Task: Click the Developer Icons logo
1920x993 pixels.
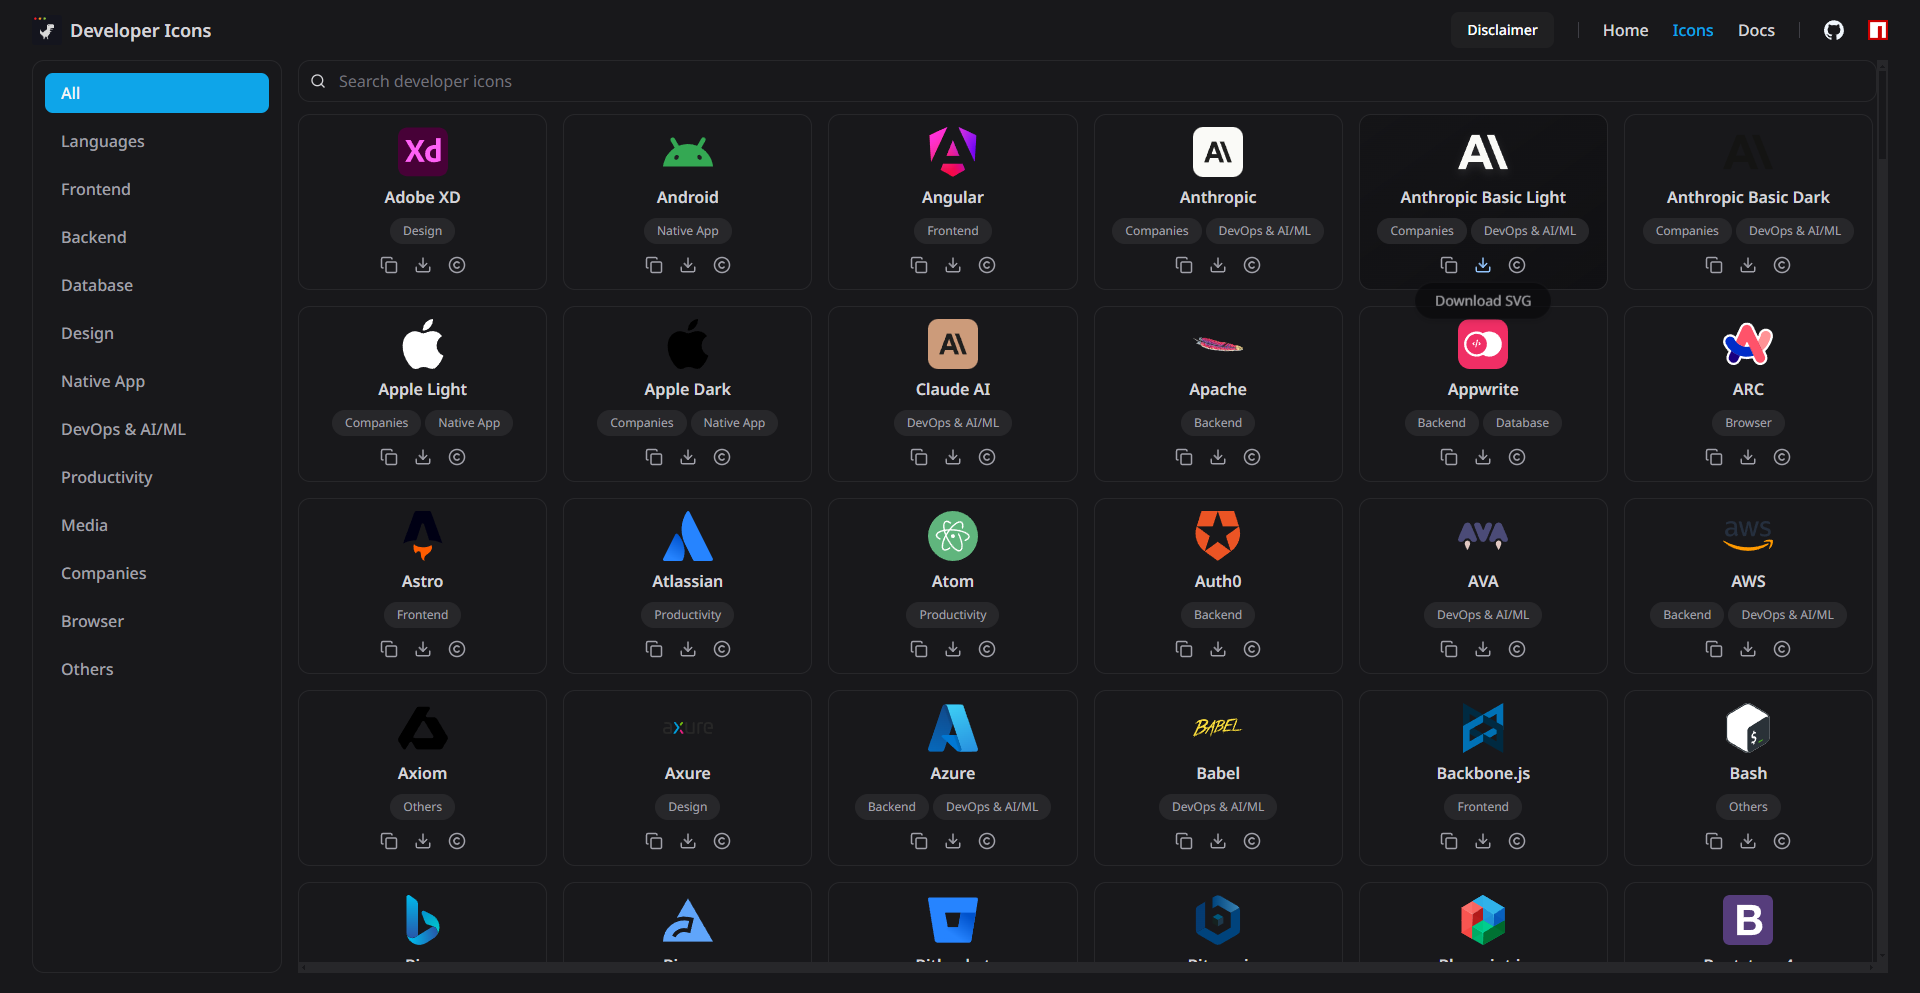Action: pyautogui.click(x=121, y=30)
